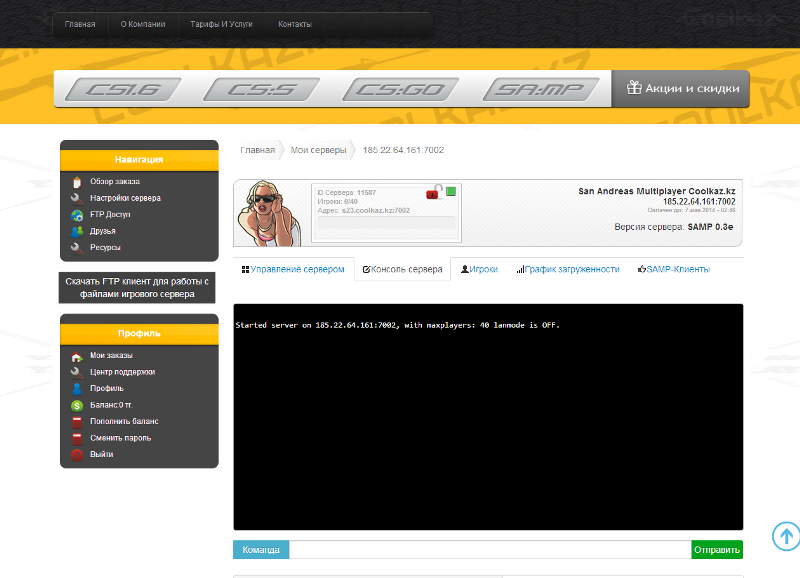
Task: Click the Версия сервера: SAMP 0.3e text
Action: coord(673,227)
